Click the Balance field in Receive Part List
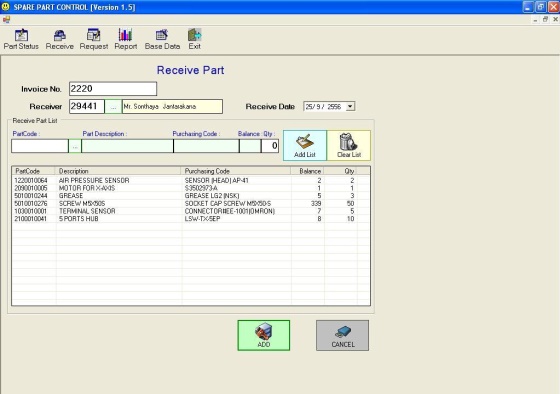The width and height of the screenshot is (560, 394). [250, 146]
